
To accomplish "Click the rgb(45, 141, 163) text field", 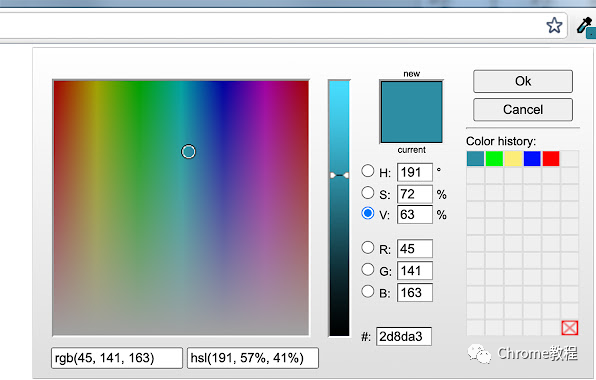I will click(117, 358).
